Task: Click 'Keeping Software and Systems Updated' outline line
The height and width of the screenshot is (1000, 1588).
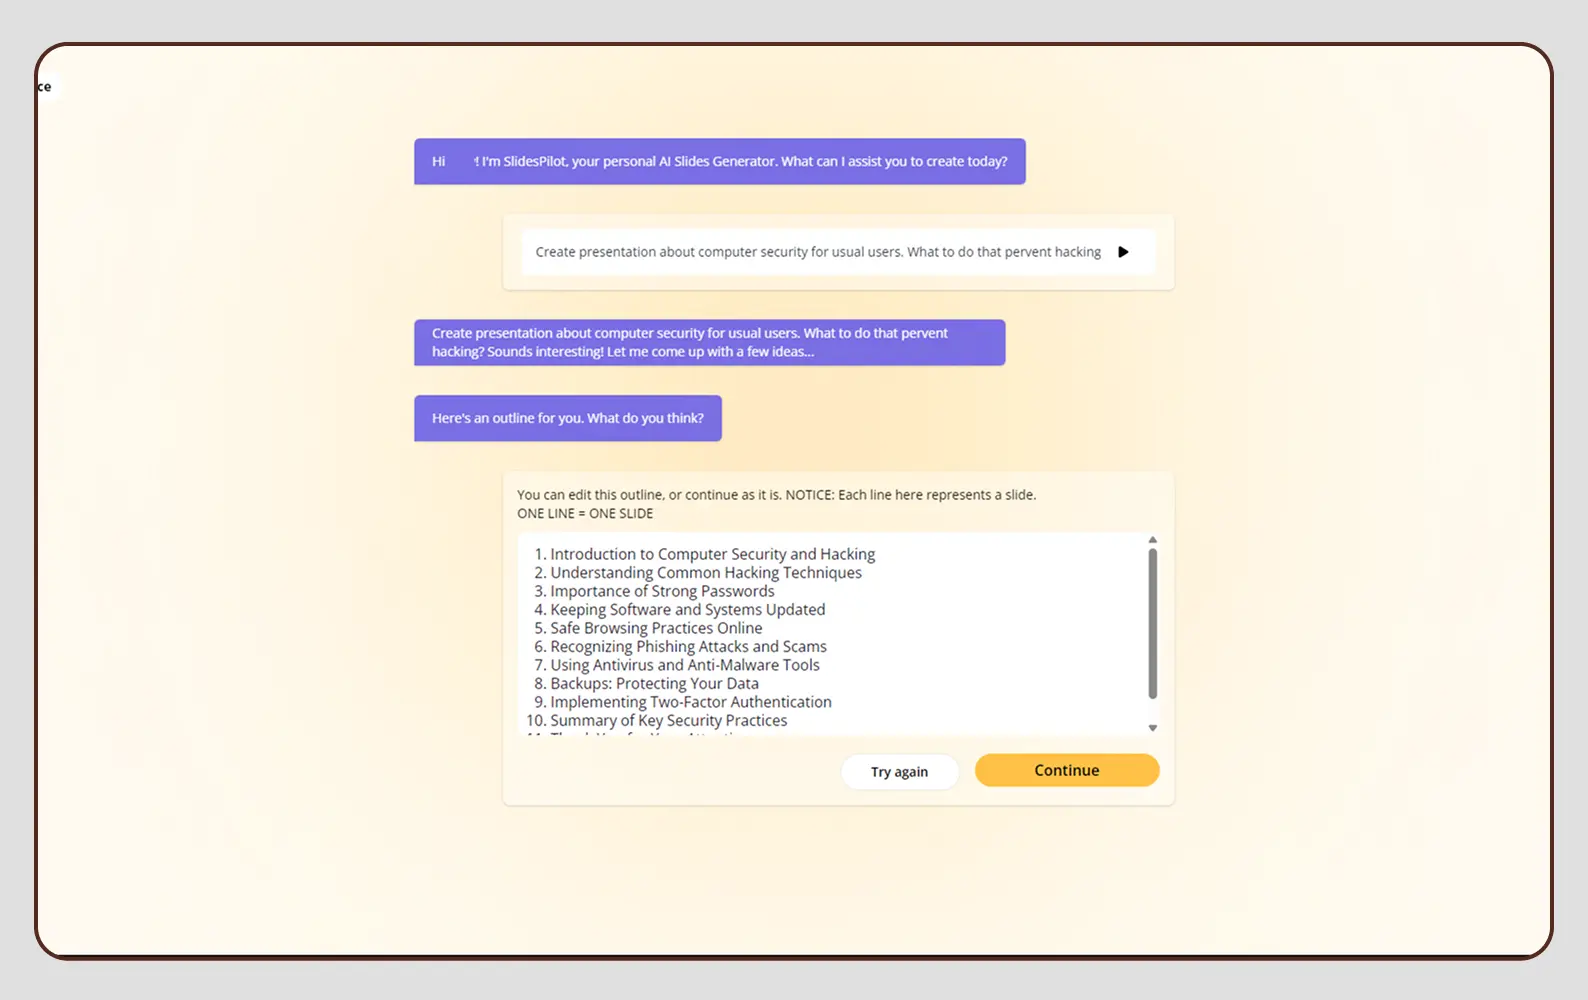Action: click(x=687, y=610)
